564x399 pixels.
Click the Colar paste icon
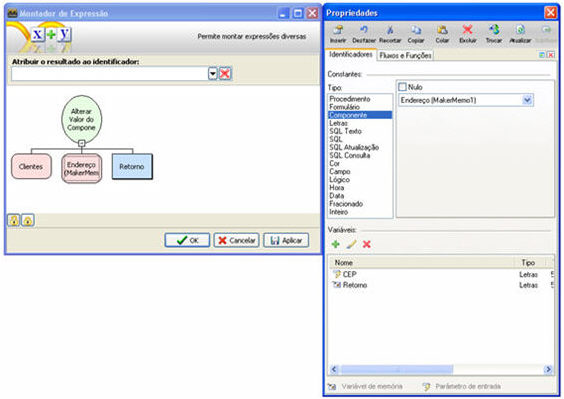click(x=442, y=30)
